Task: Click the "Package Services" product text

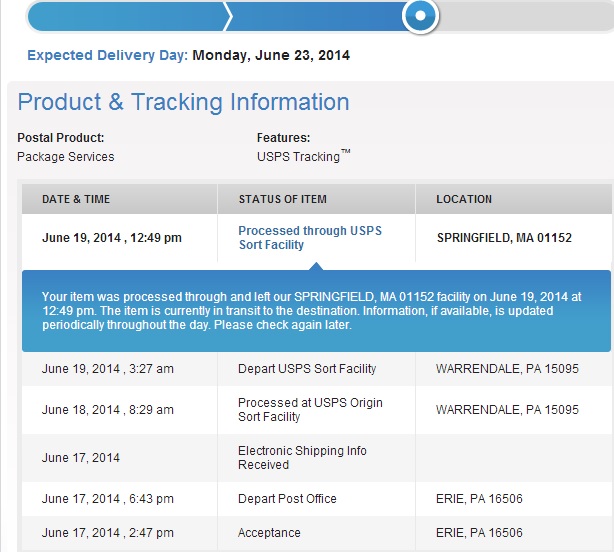Action: [66, 157]
